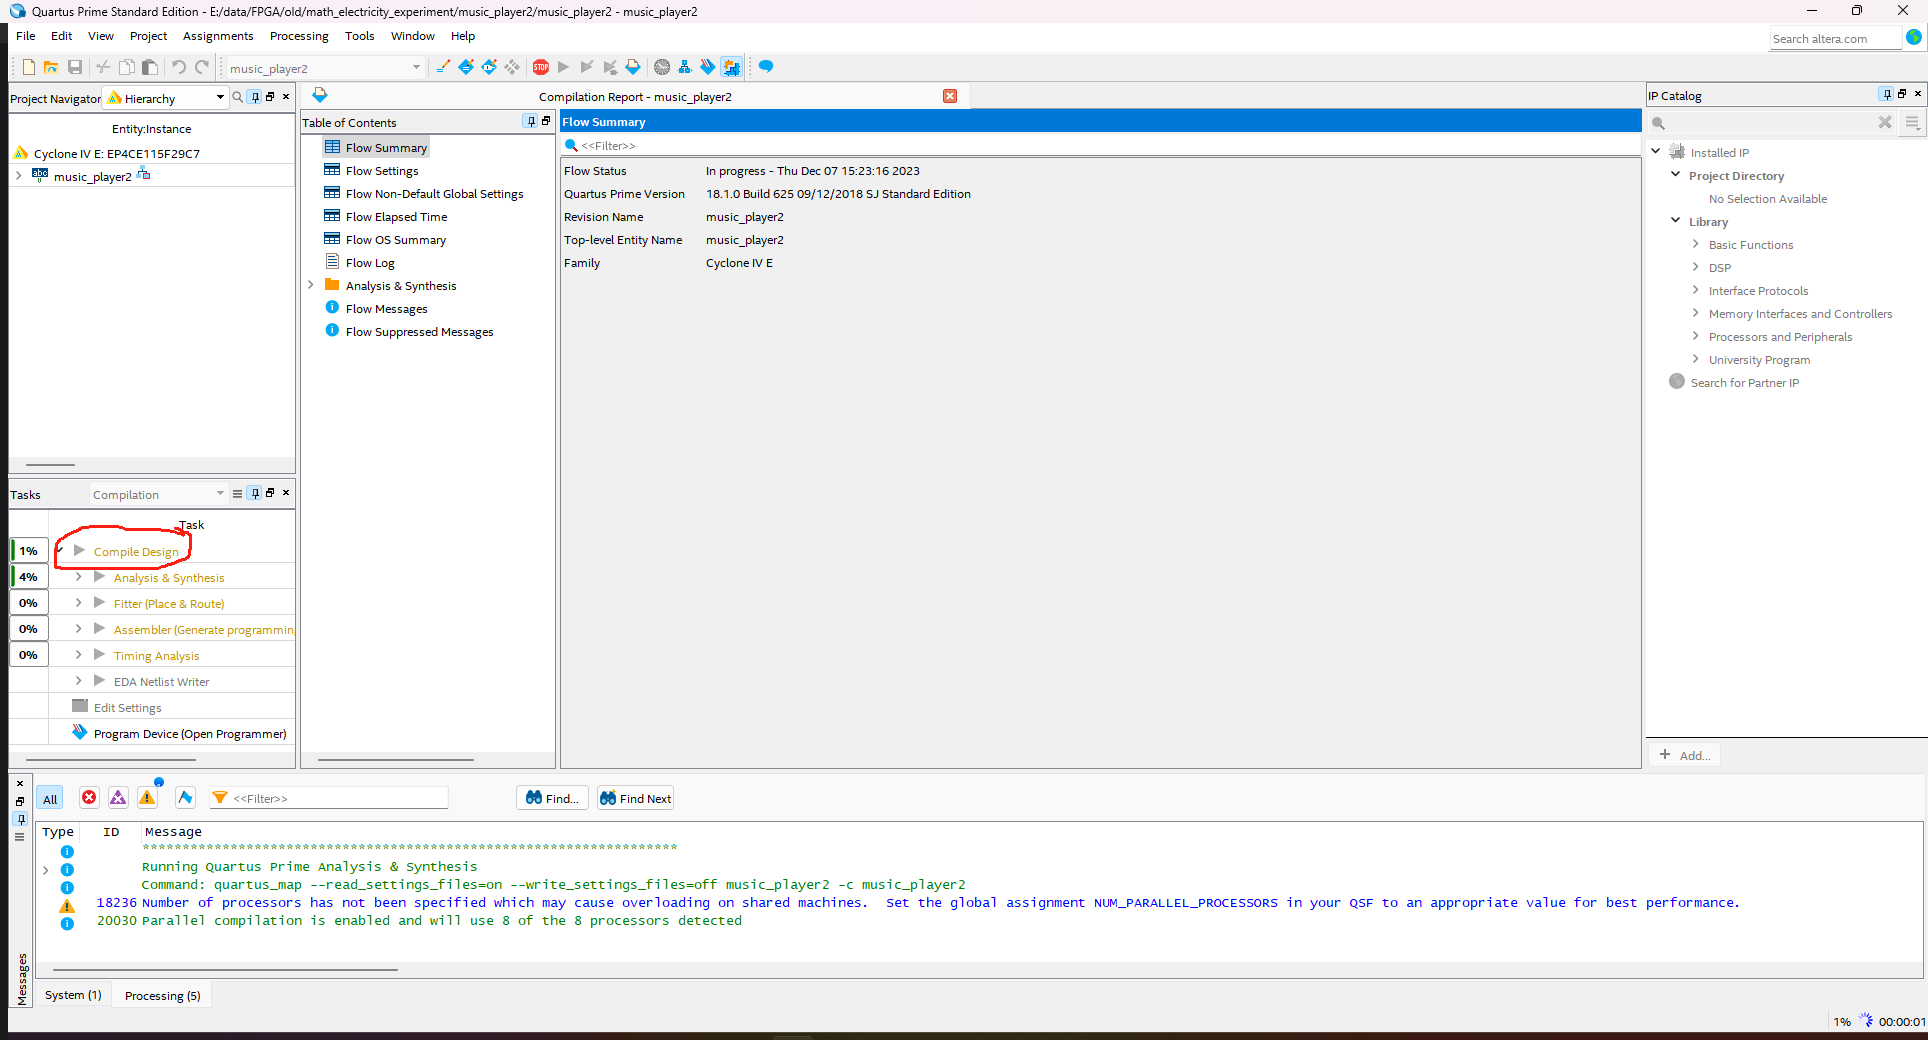The width and height of the screenshot is (1928, 1040).
Task: Expand music_player2 entity in hierarchy
Action: click(x=19, y=176)
